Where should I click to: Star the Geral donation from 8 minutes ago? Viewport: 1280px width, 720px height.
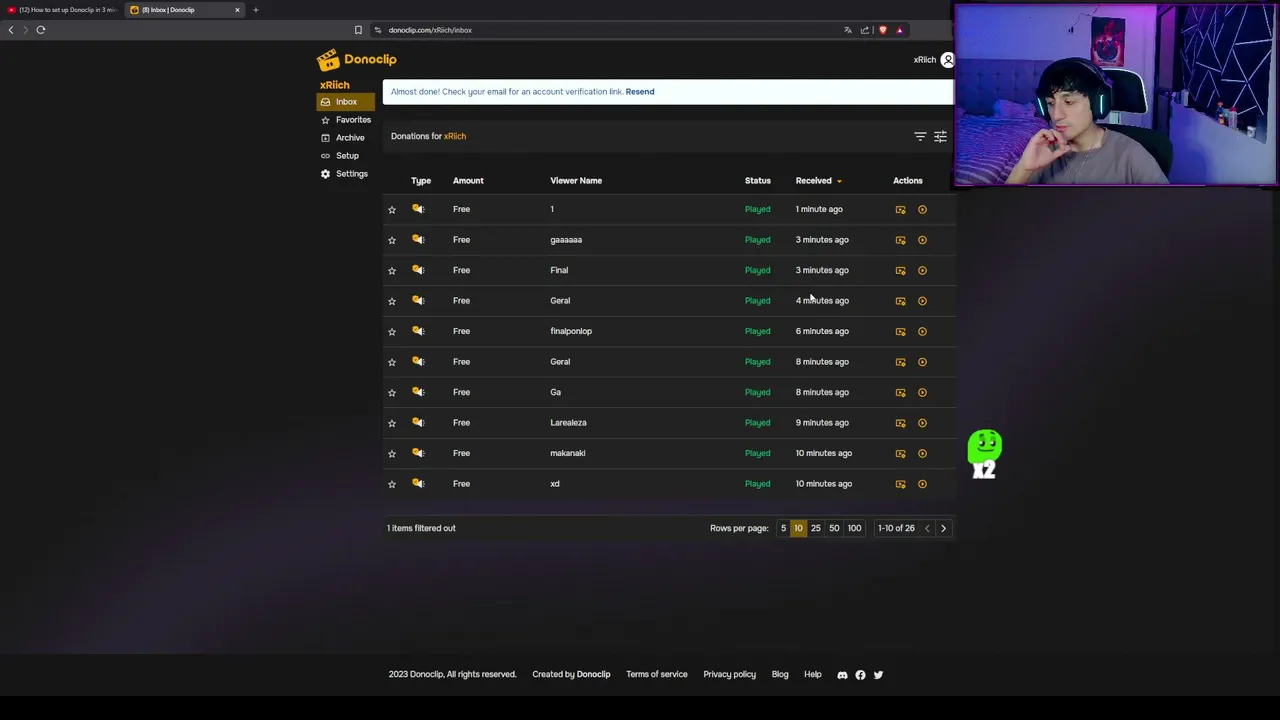(x=392, y=362)
